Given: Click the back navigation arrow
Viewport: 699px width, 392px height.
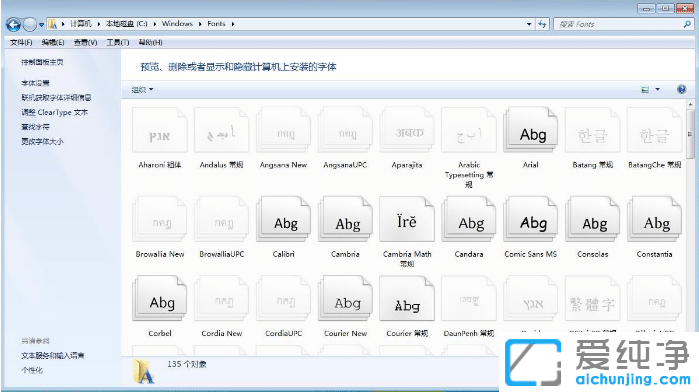Looking at the screenshot, I should pyautogui.click(x=13, y=25).
